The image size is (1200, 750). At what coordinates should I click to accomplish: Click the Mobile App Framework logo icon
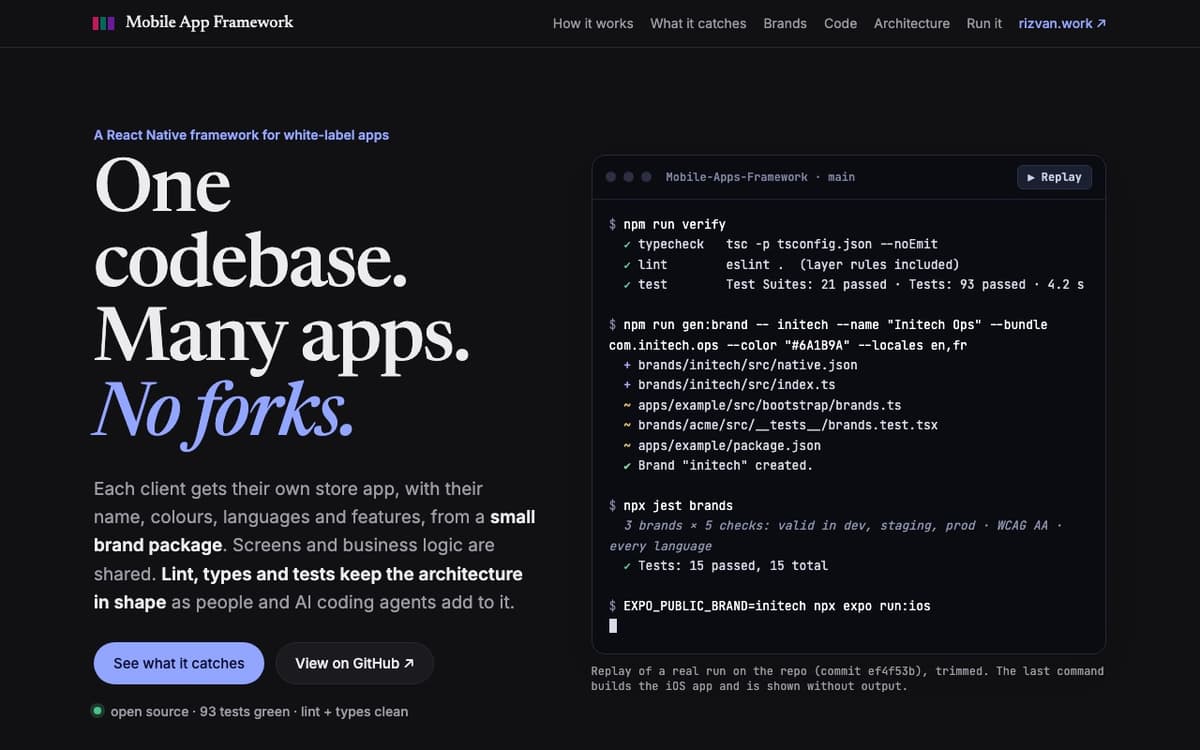[x=103, y=22]
